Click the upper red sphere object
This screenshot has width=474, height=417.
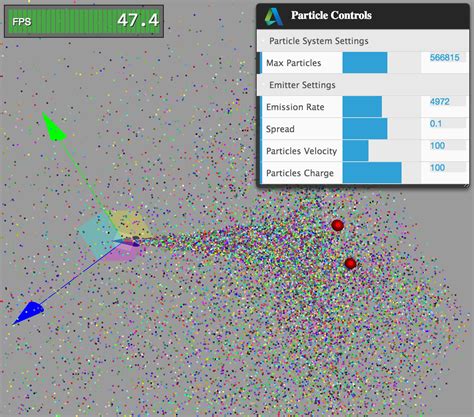pos(338,225)
